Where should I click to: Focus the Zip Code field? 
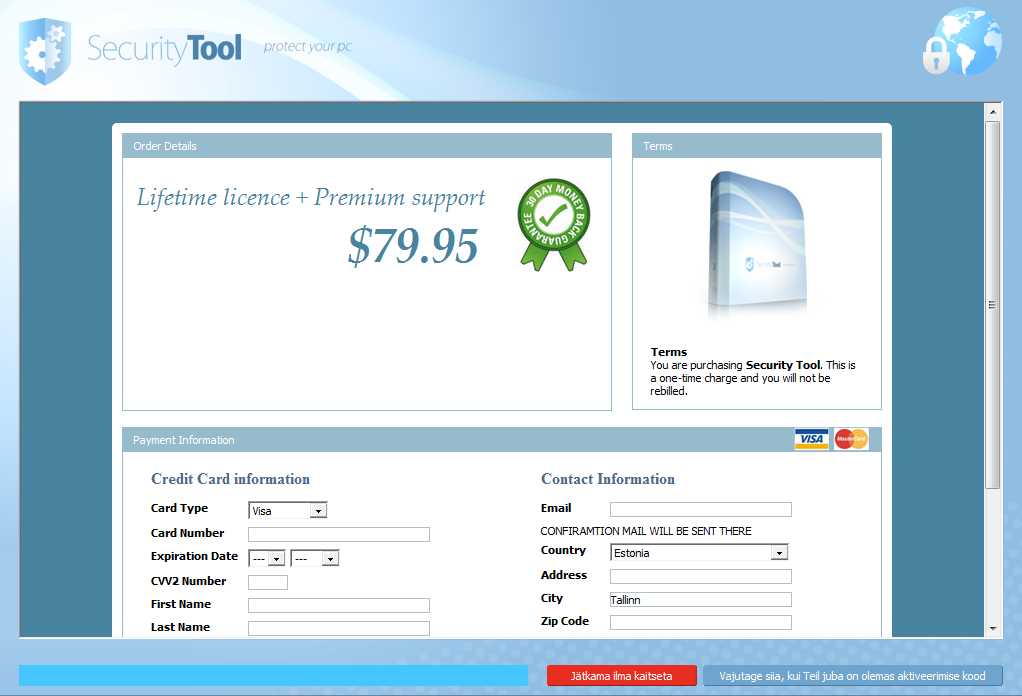701,622
